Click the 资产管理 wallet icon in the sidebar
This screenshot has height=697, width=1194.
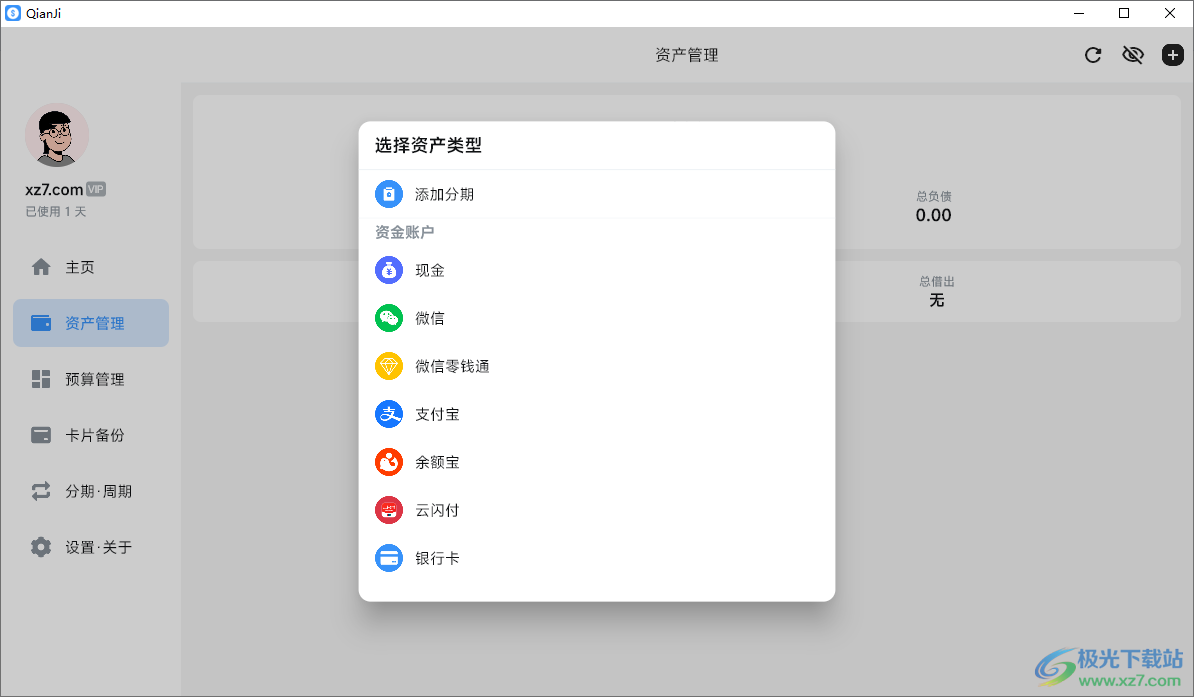(x=41, y=323)
